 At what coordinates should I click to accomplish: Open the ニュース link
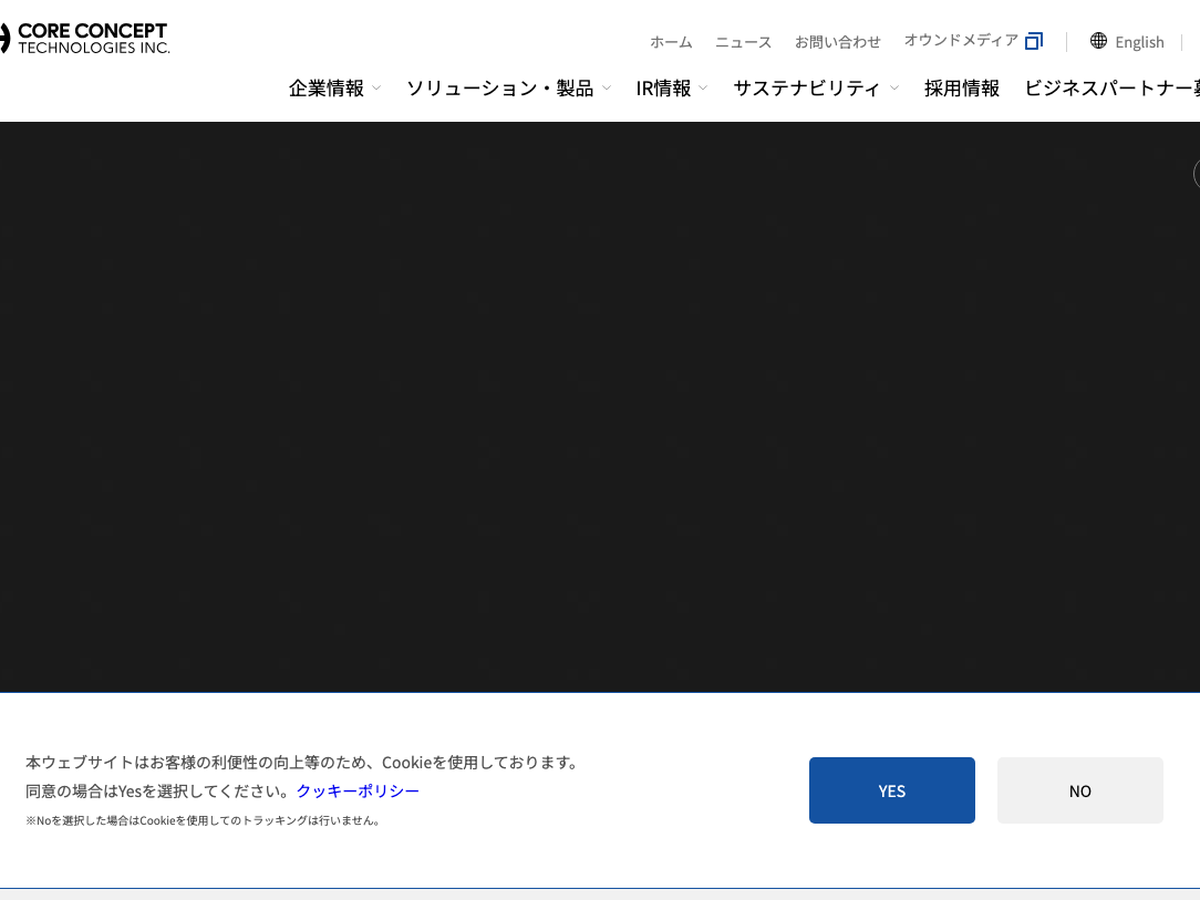[x=743, y=42]
